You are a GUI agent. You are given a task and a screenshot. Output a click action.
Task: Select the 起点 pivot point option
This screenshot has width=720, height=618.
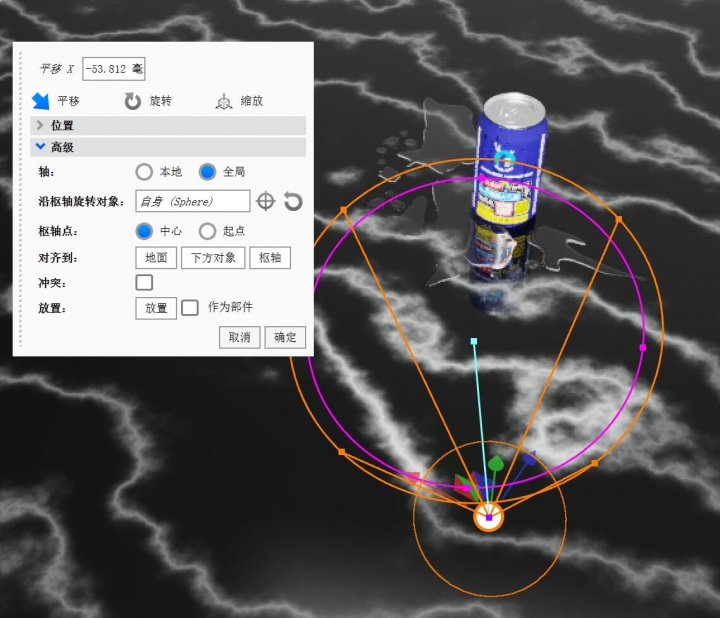point(207,231)
